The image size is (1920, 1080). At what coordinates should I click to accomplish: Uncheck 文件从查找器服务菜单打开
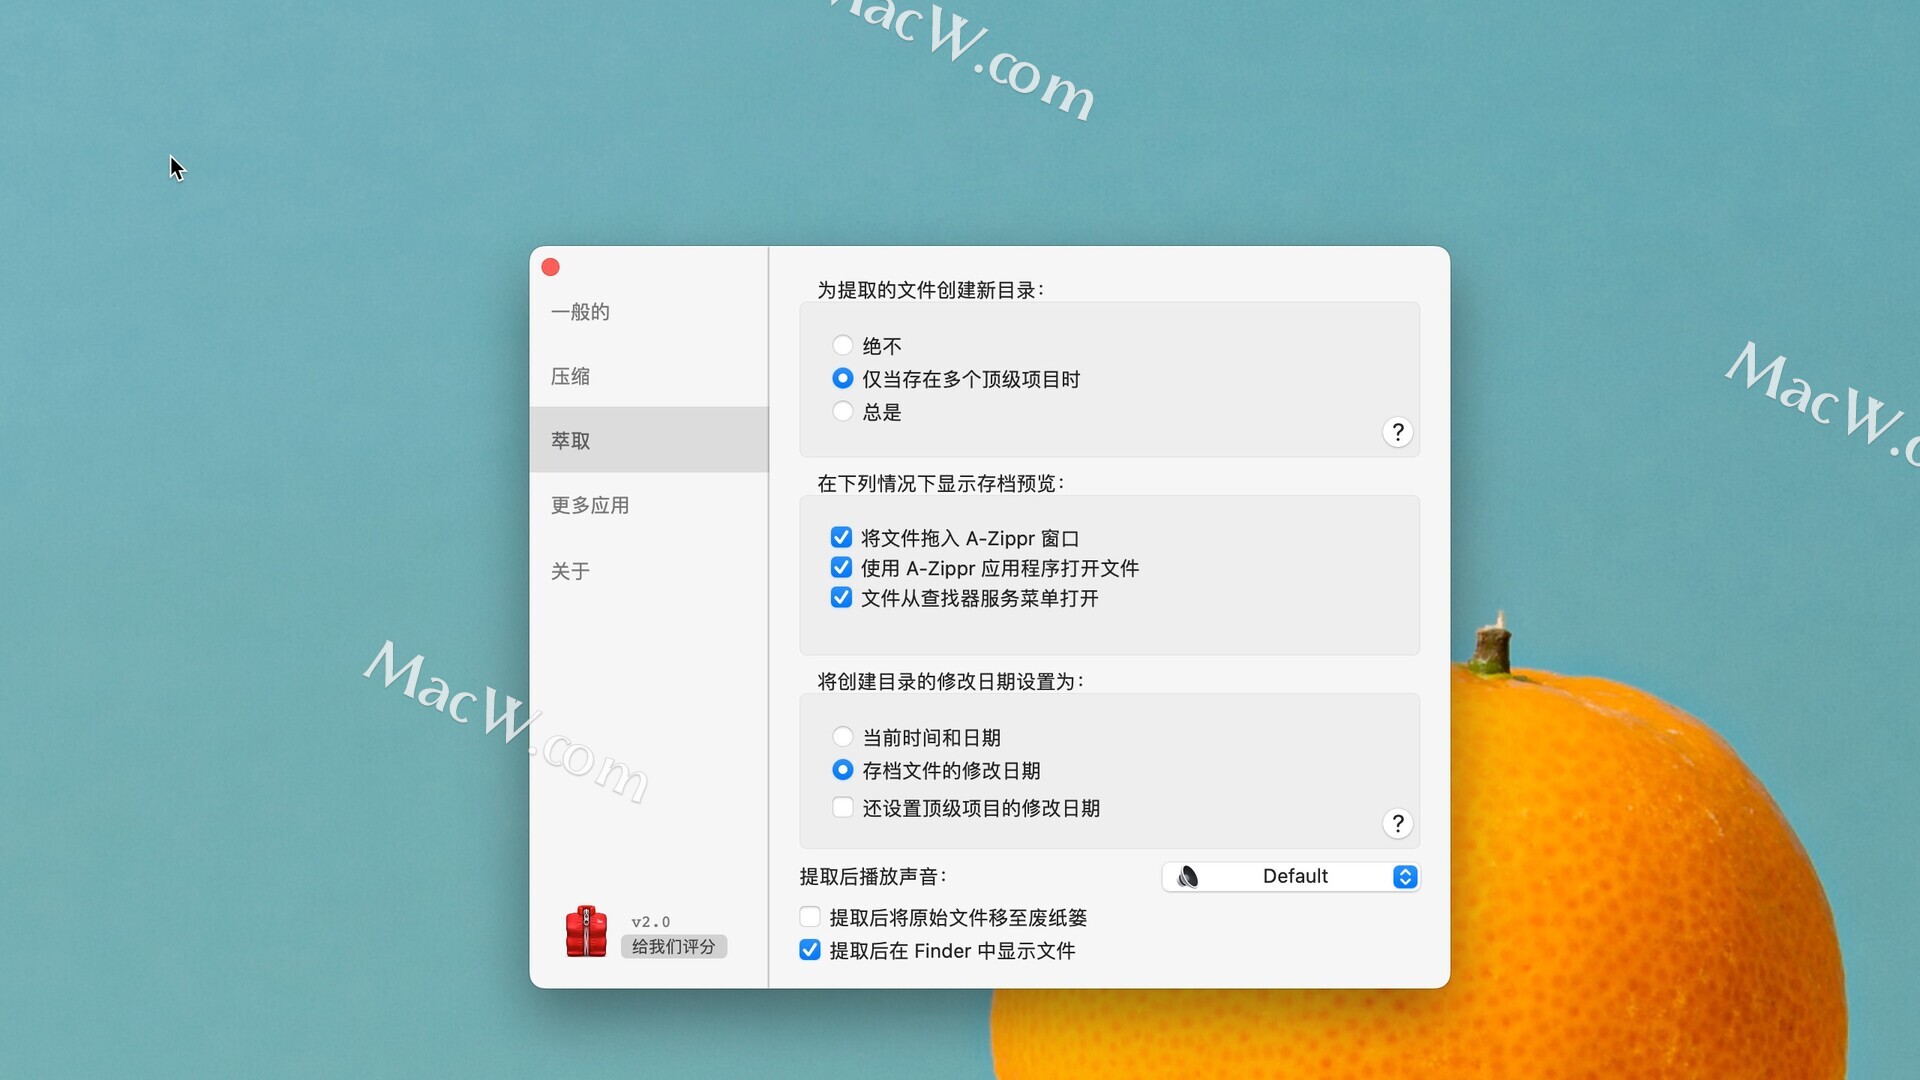(842, 597)
